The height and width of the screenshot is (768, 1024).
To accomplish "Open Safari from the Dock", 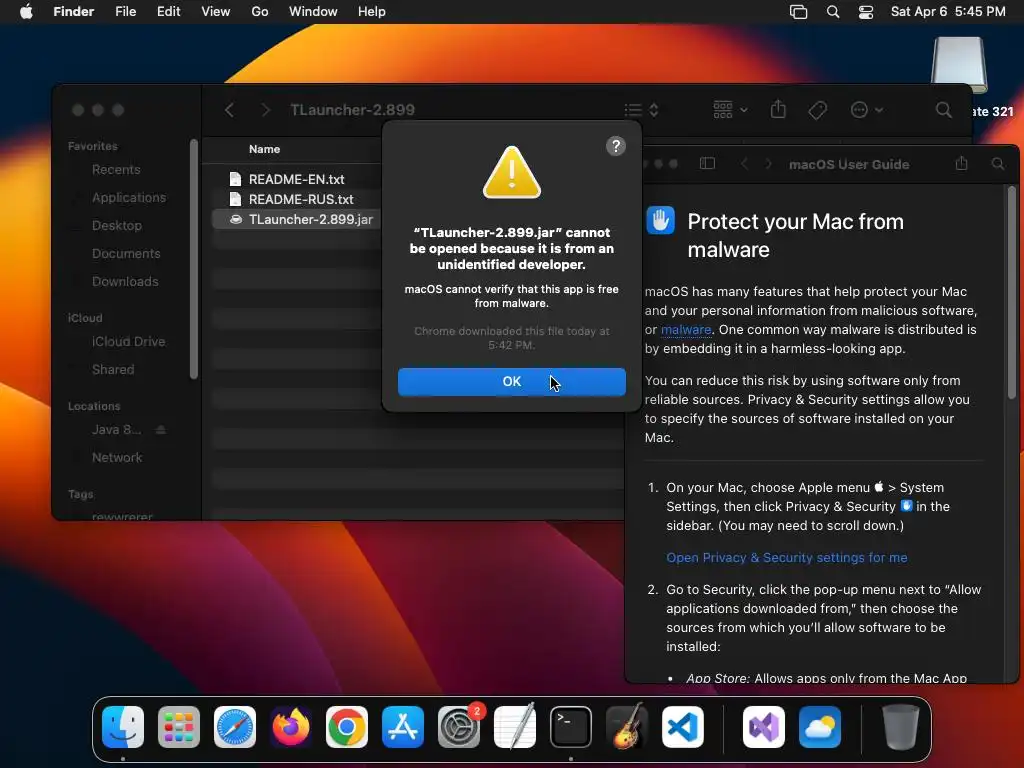I will 234,727.
